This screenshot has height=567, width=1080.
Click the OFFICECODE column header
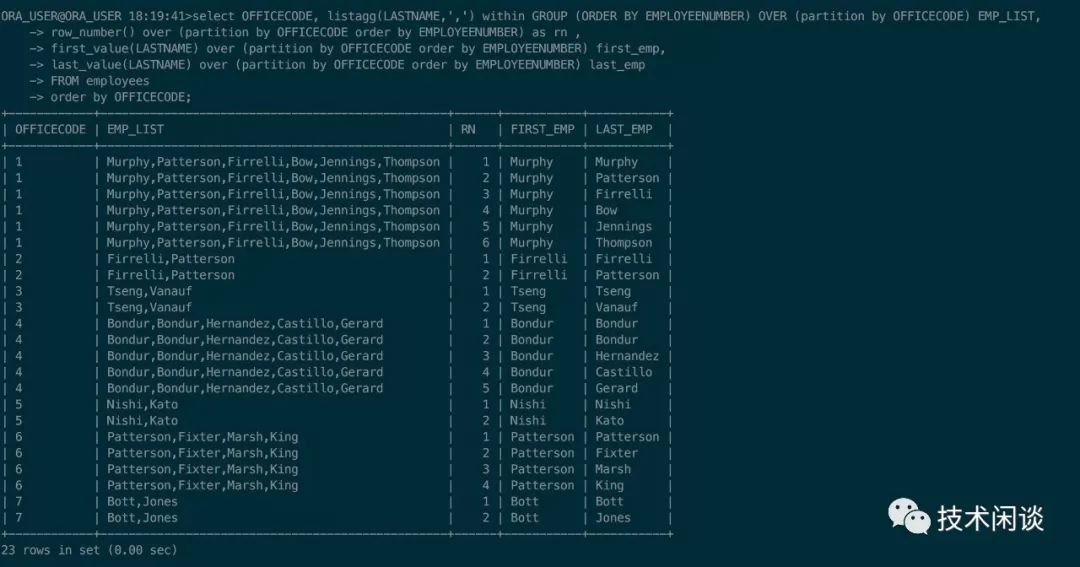[50, 129]
